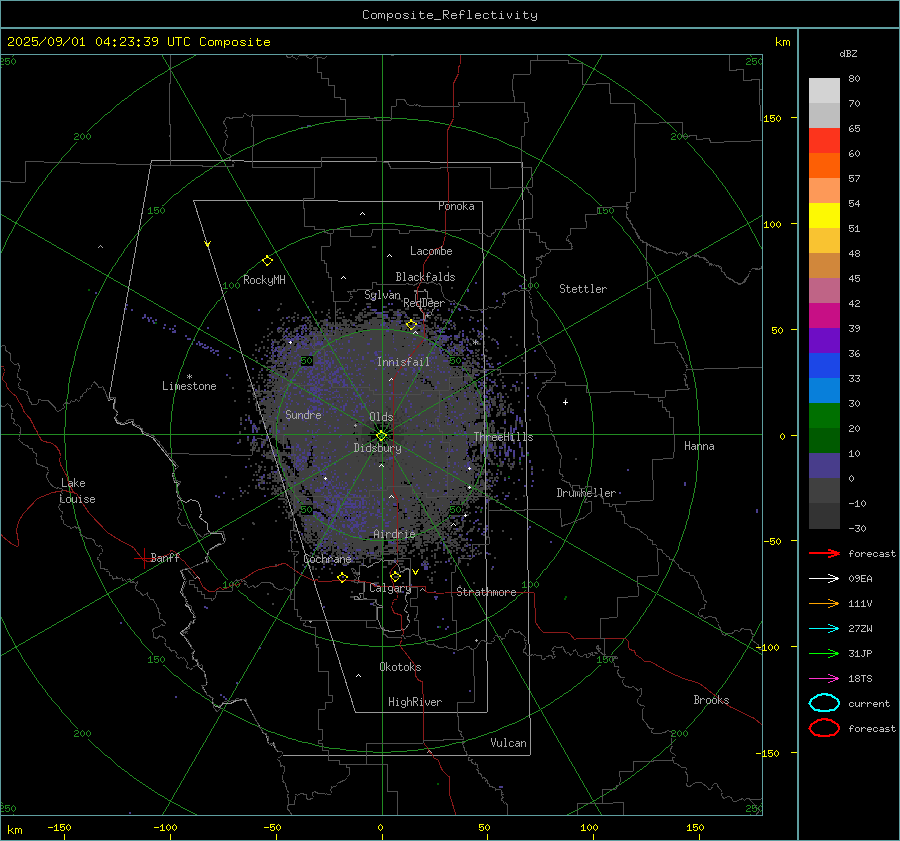Click the yellow diamond marker near RedDeer
The height and width of the screenshot is (841, 900).
411,325
